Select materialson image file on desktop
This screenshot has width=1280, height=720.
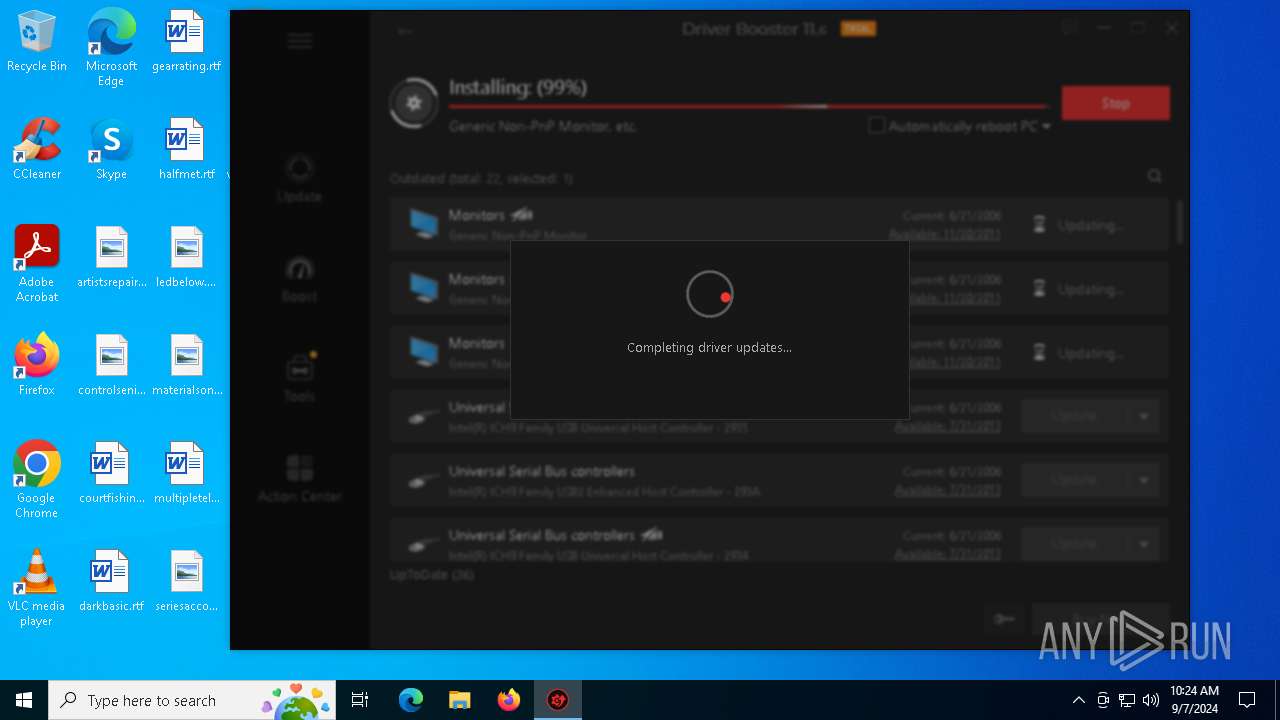pyautogui.click(x=186, y=366)
